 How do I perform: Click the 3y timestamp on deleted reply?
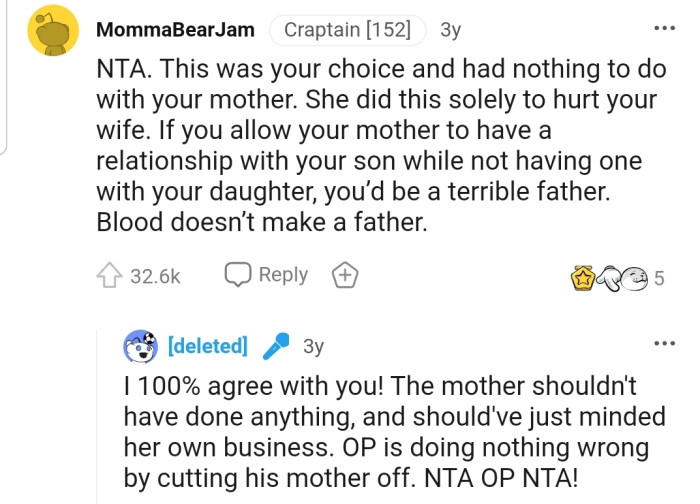[313, 346]
